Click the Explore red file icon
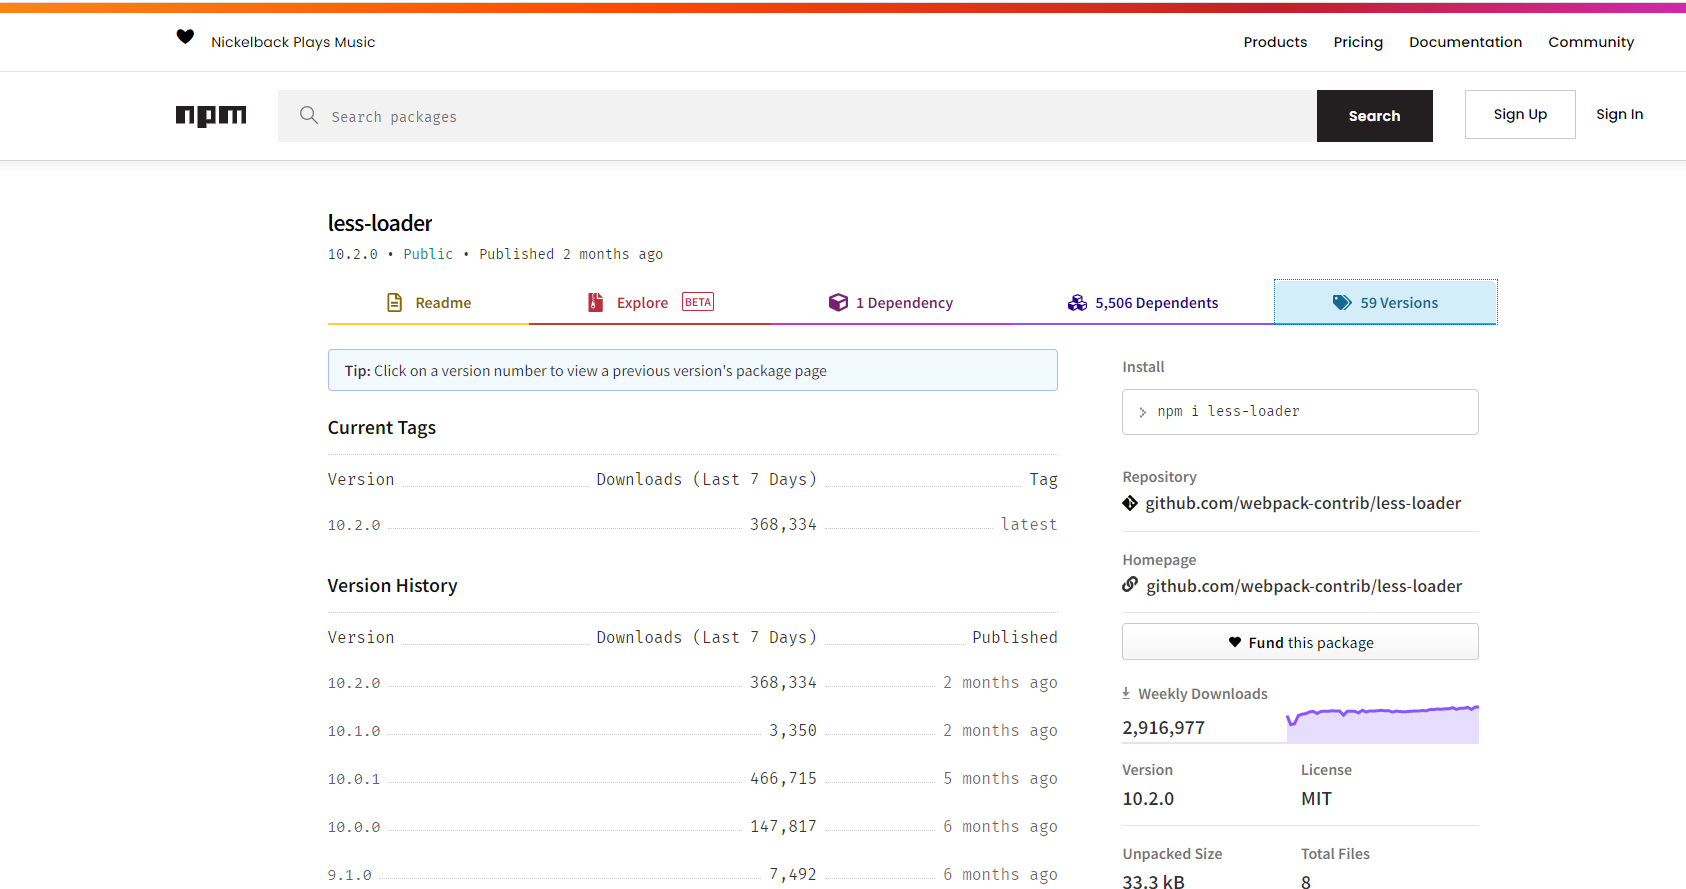1686x889 pixels. point(596,302)
